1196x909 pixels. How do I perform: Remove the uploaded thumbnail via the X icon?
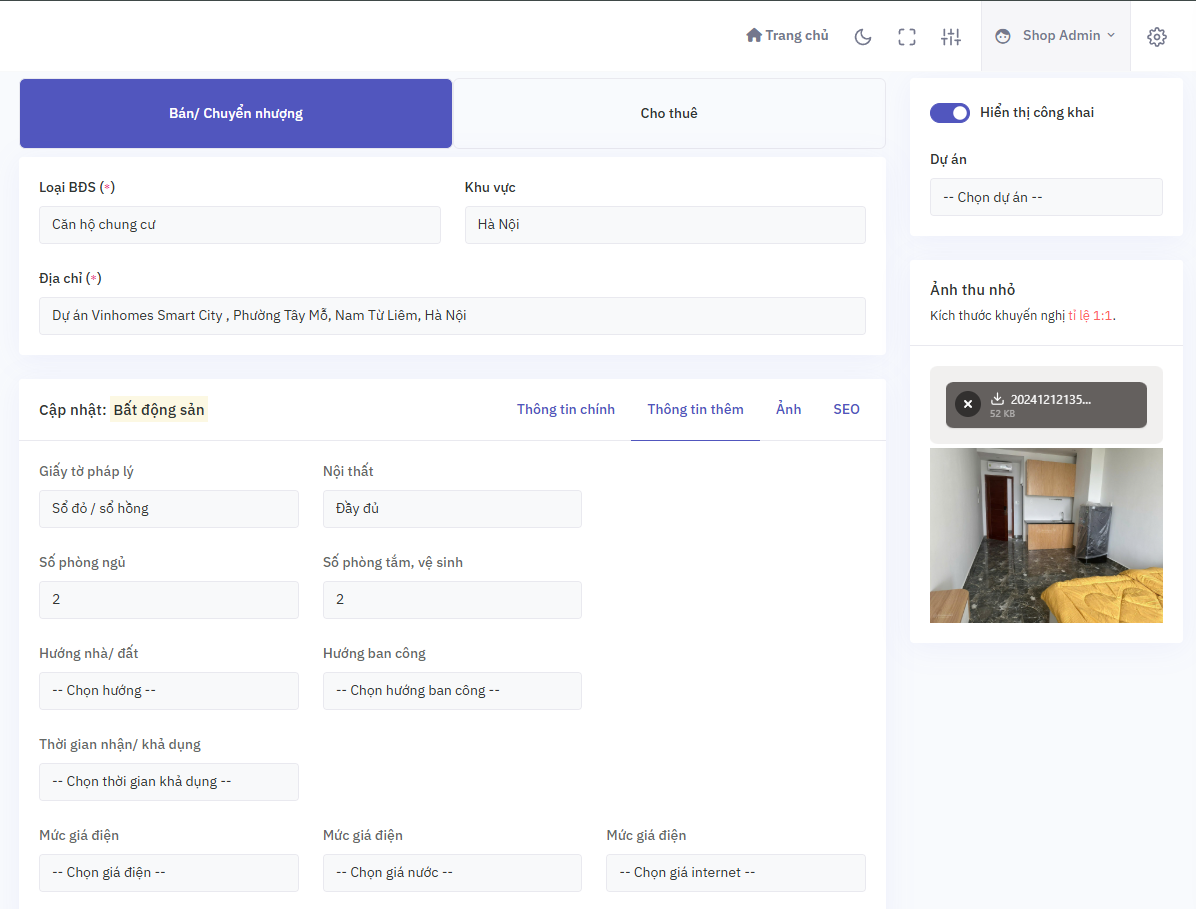[967, 403]
